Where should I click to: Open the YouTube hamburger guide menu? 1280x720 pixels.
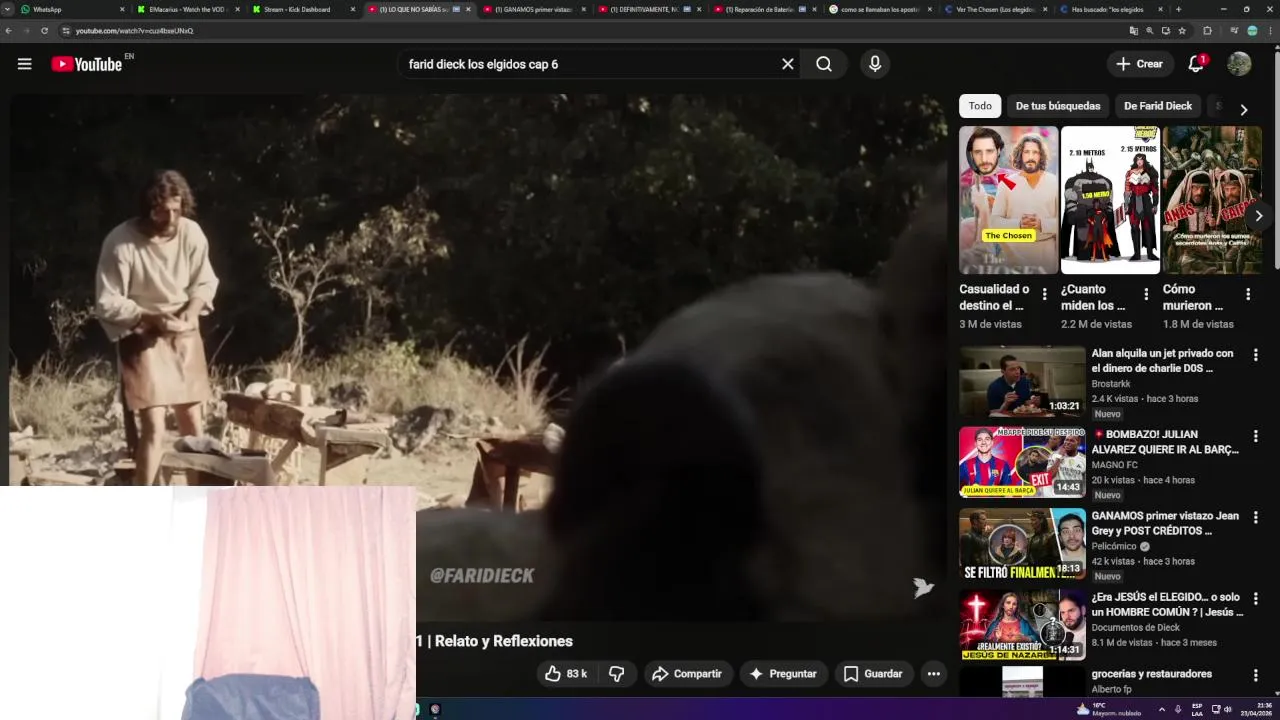25,64
